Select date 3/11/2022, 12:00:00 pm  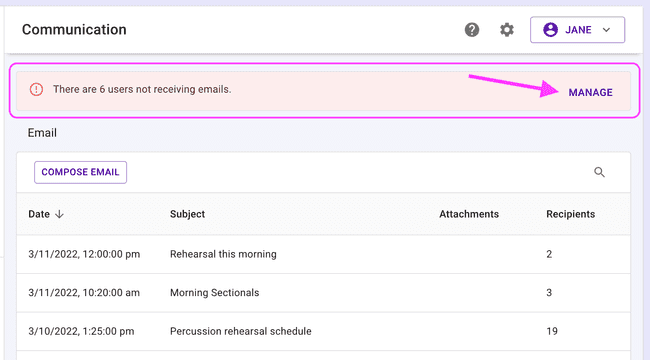84,254
